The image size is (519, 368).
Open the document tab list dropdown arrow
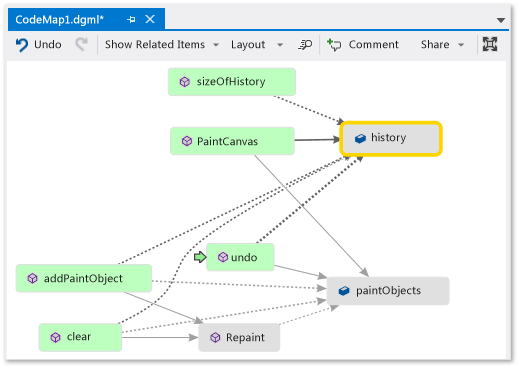pyautogui.click(x=500, y=20)
